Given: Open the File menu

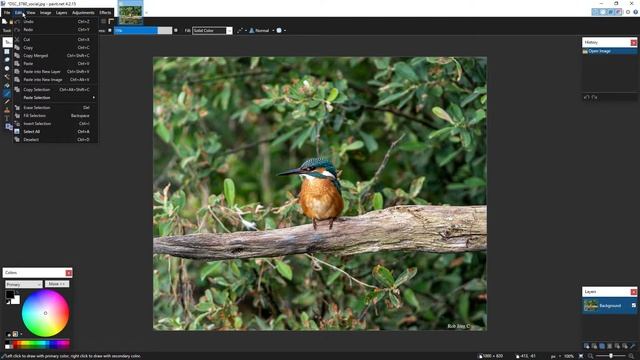Looking at the screenshot, I should point(7,13).
